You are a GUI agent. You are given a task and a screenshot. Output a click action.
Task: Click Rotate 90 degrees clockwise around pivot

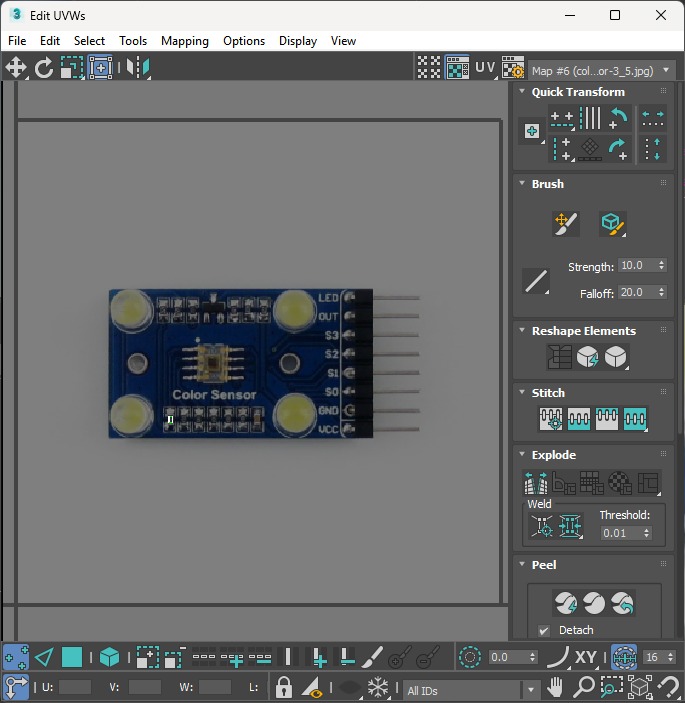pos(618,149)
